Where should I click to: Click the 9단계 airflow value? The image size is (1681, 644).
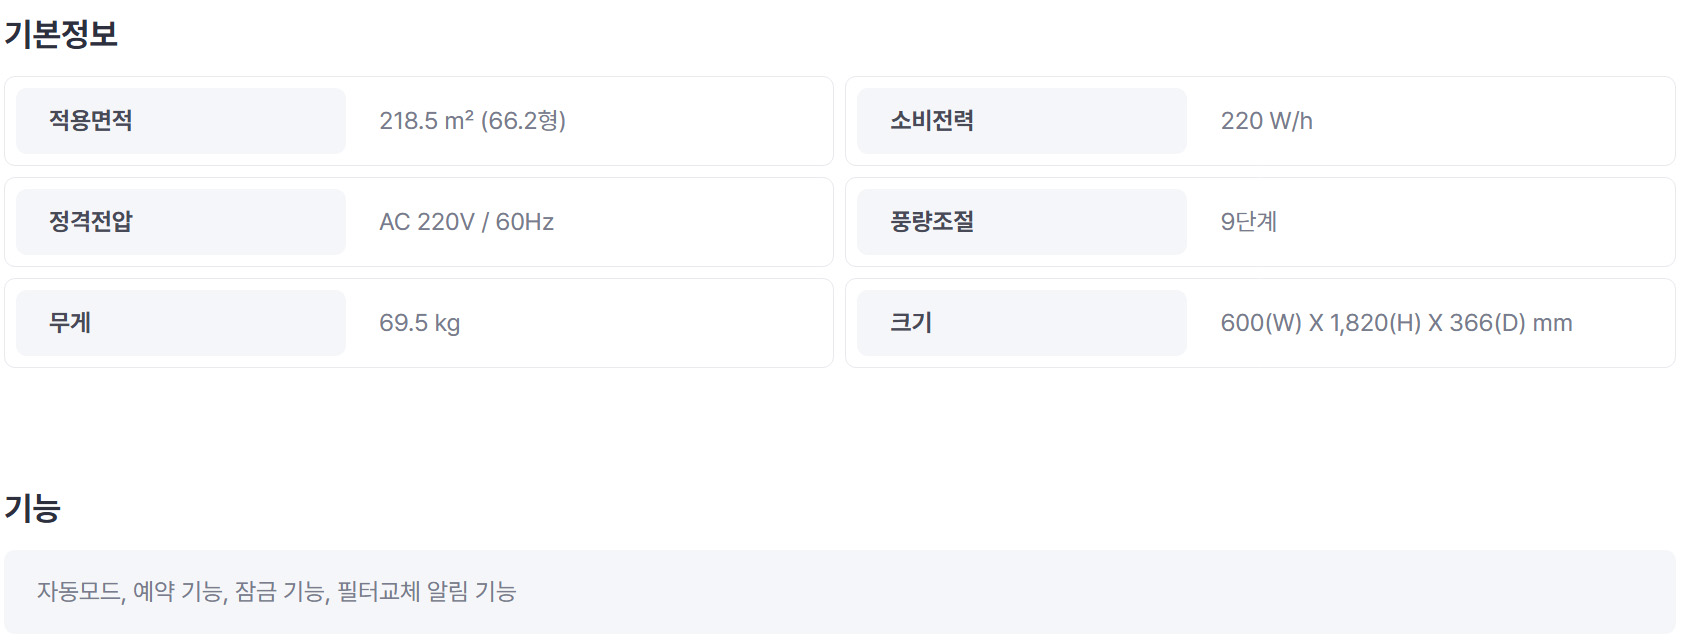1248,222
